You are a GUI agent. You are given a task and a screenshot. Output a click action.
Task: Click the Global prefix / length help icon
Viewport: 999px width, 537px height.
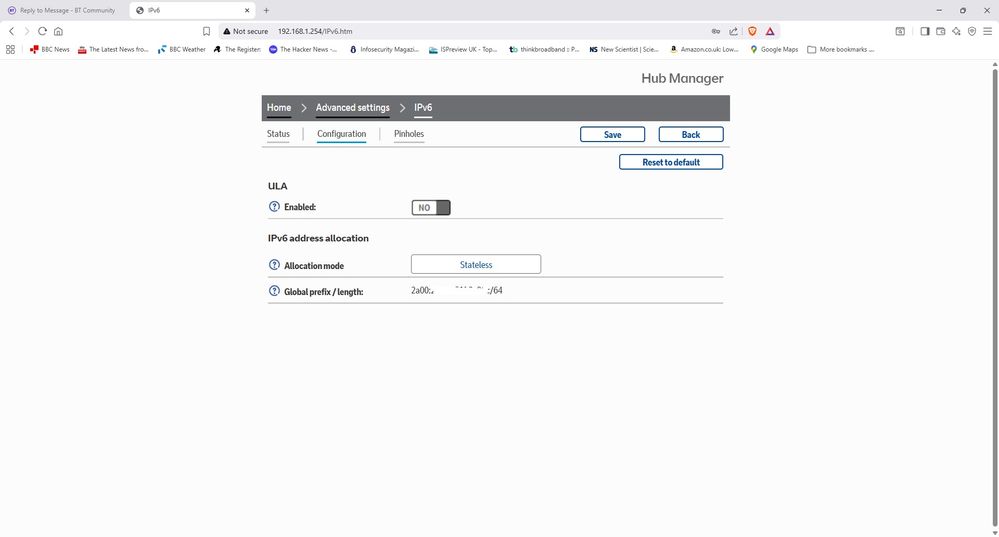point(274,291)
